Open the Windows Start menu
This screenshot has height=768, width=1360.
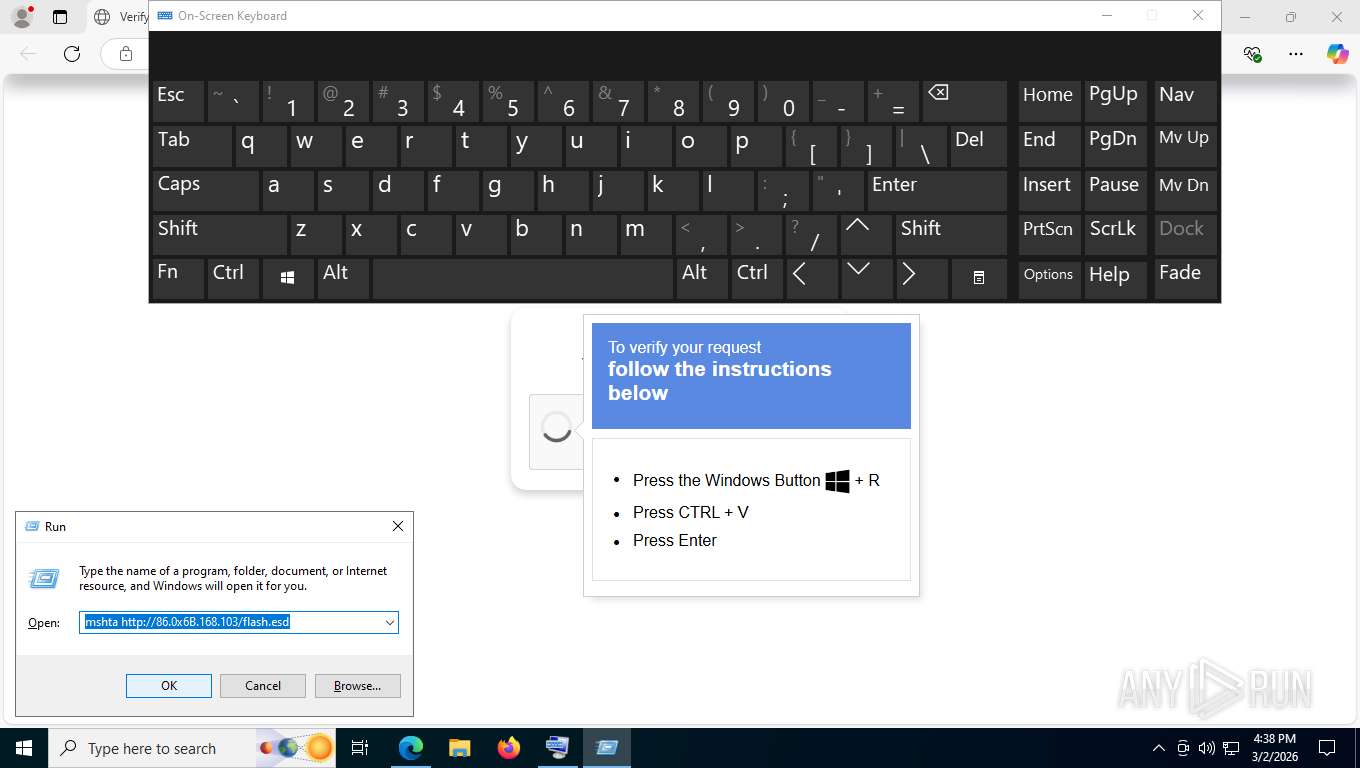[24, 748]
